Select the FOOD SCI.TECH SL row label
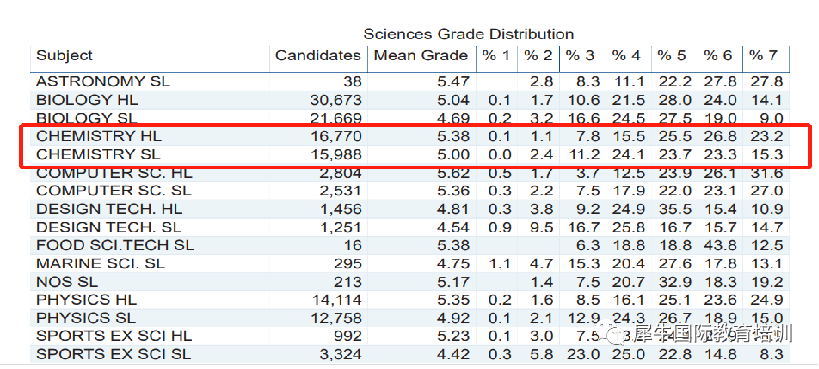Viewport: 819px width, 369px height. click(x=115, y=245)
